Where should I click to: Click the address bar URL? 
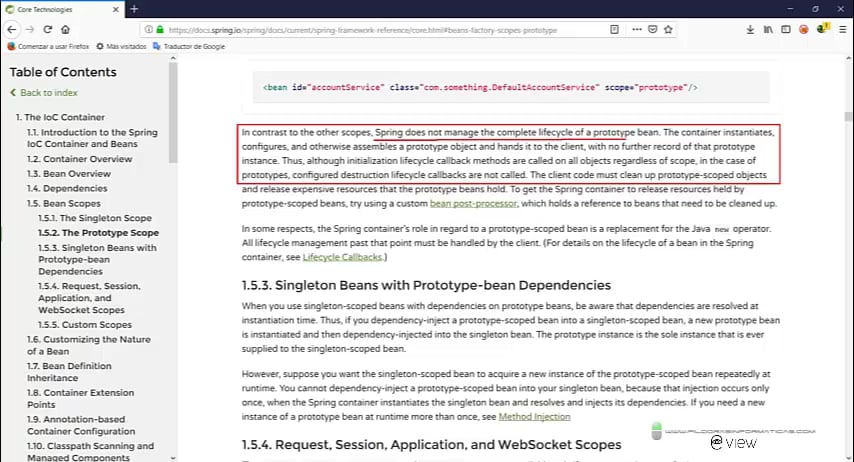(x=363, y=30)
